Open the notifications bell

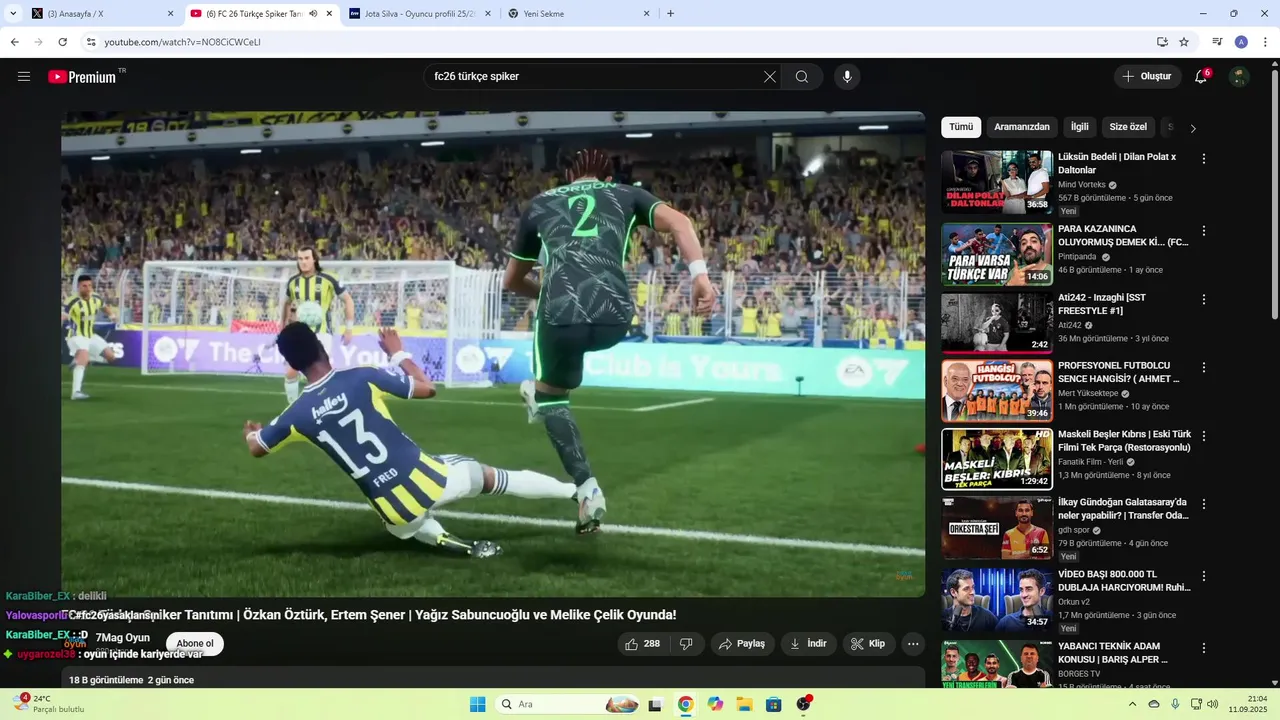tap(1201, 77)
